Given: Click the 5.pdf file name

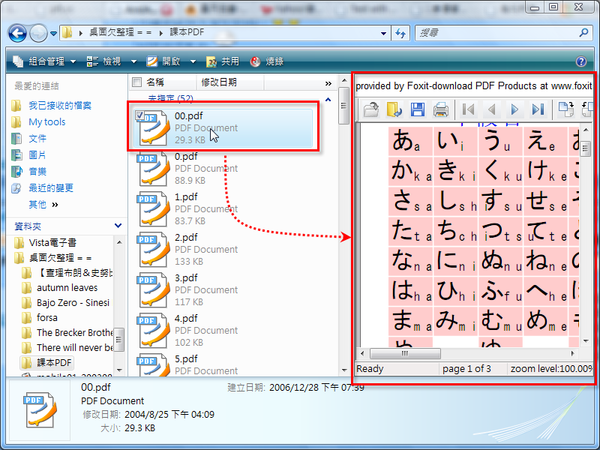Looking at the screenshot, I should (186, 359).
